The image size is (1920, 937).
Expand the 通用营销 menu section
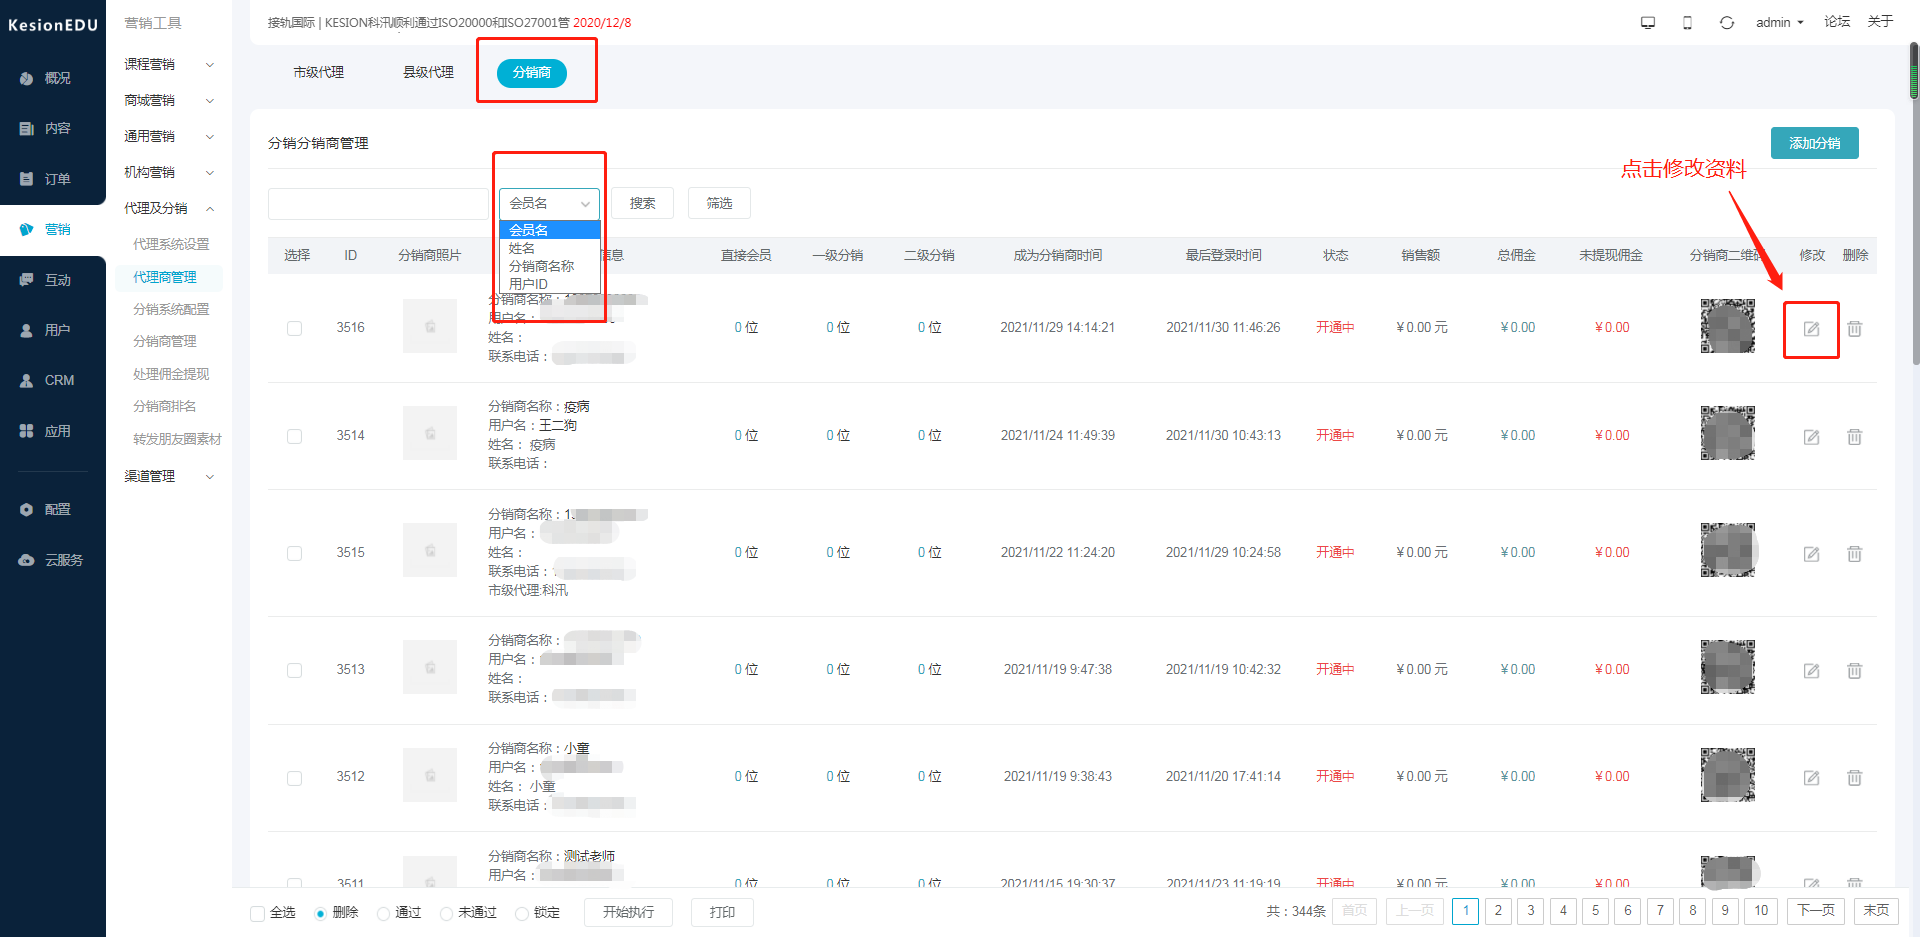(169, 136)
